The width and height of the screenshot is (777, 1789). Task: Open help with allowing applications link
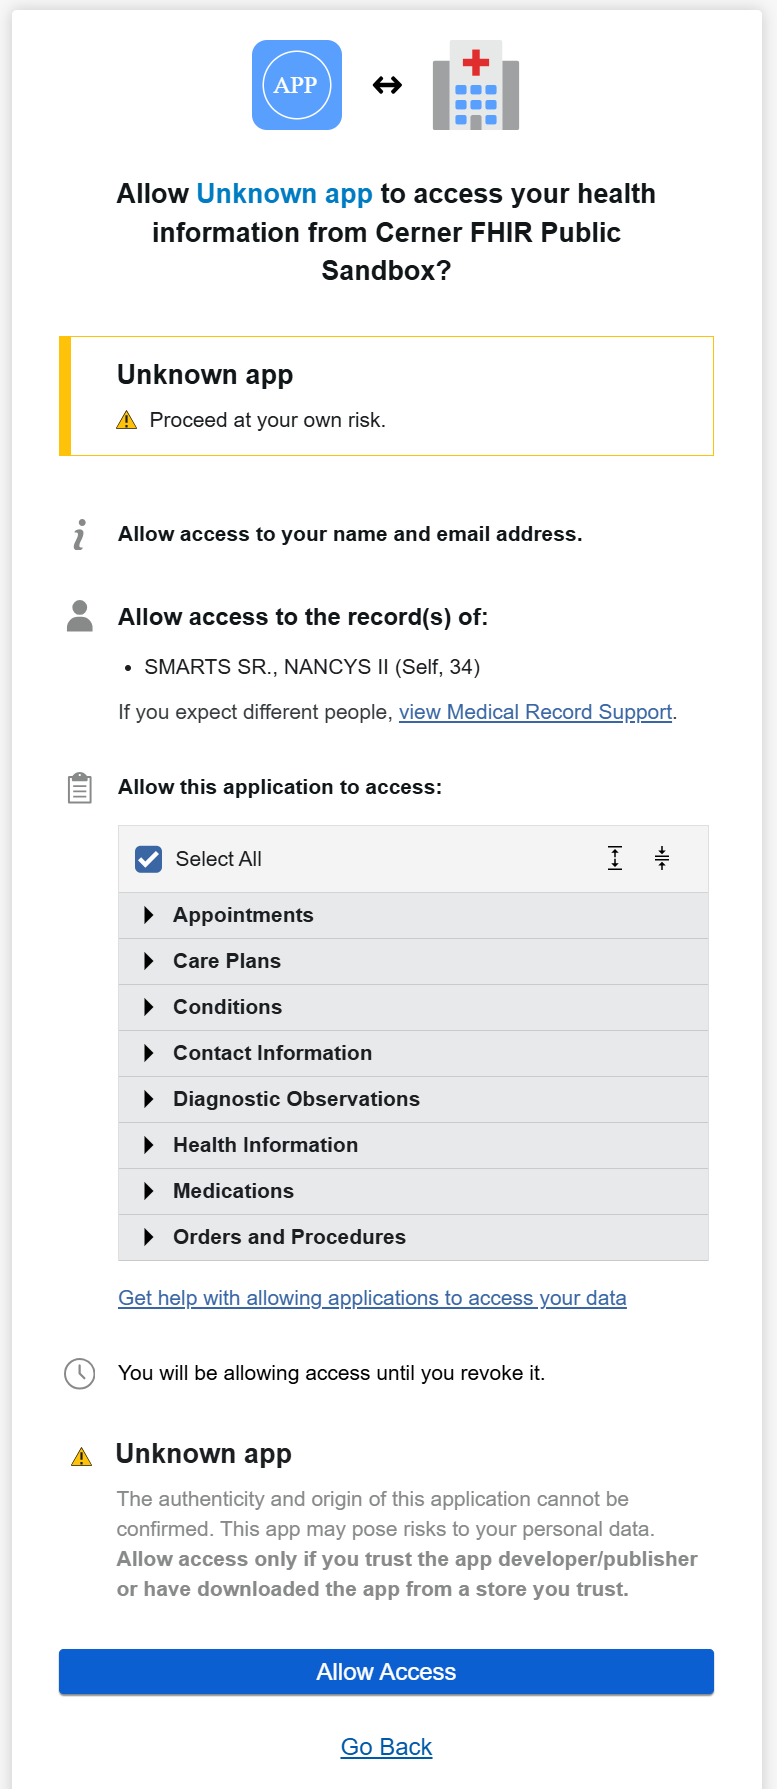(x=372, y=1298)
